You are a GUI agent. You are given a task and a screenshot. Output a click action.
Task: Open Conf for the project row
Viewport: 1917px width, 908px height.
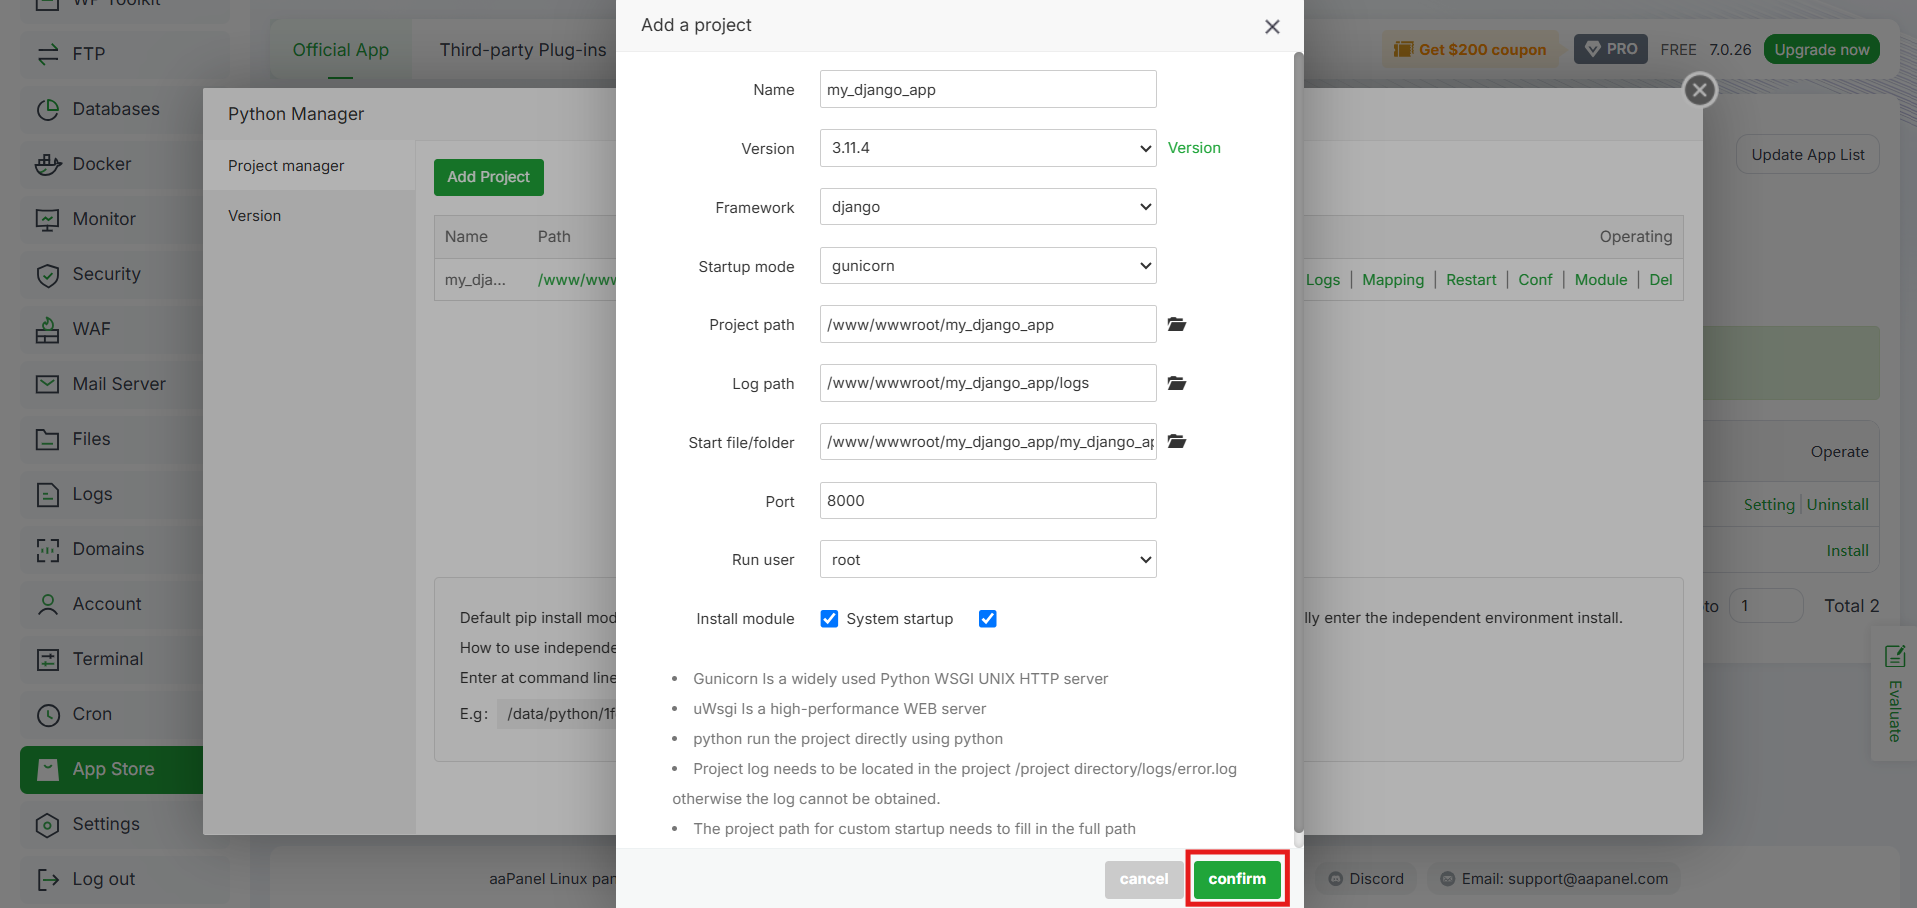(x=1535, y=280)
